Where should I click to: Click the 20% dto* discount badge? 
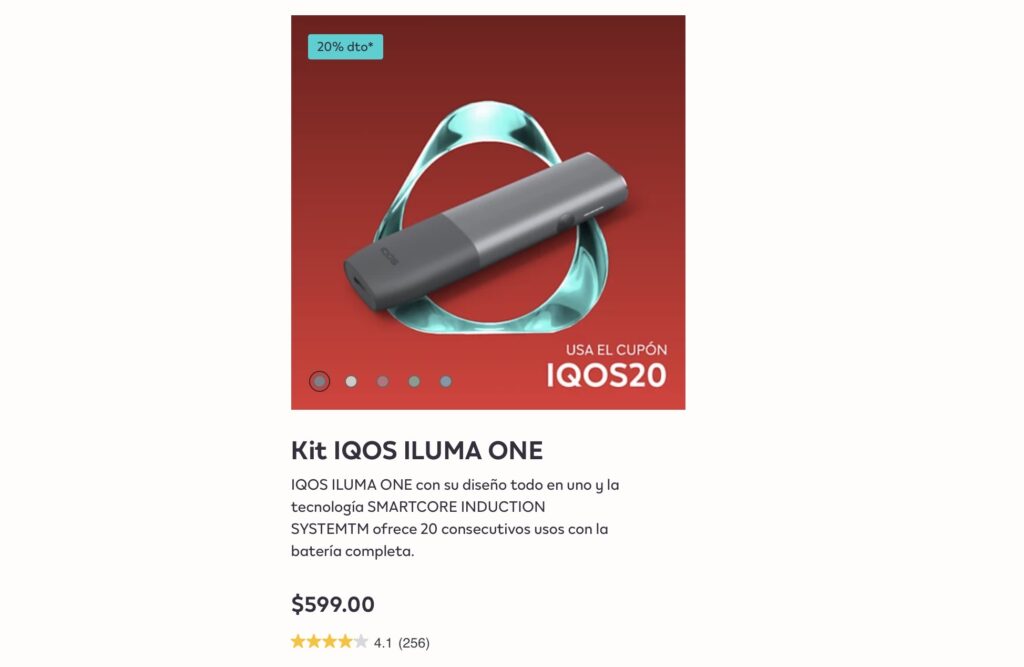pos(345,47)
